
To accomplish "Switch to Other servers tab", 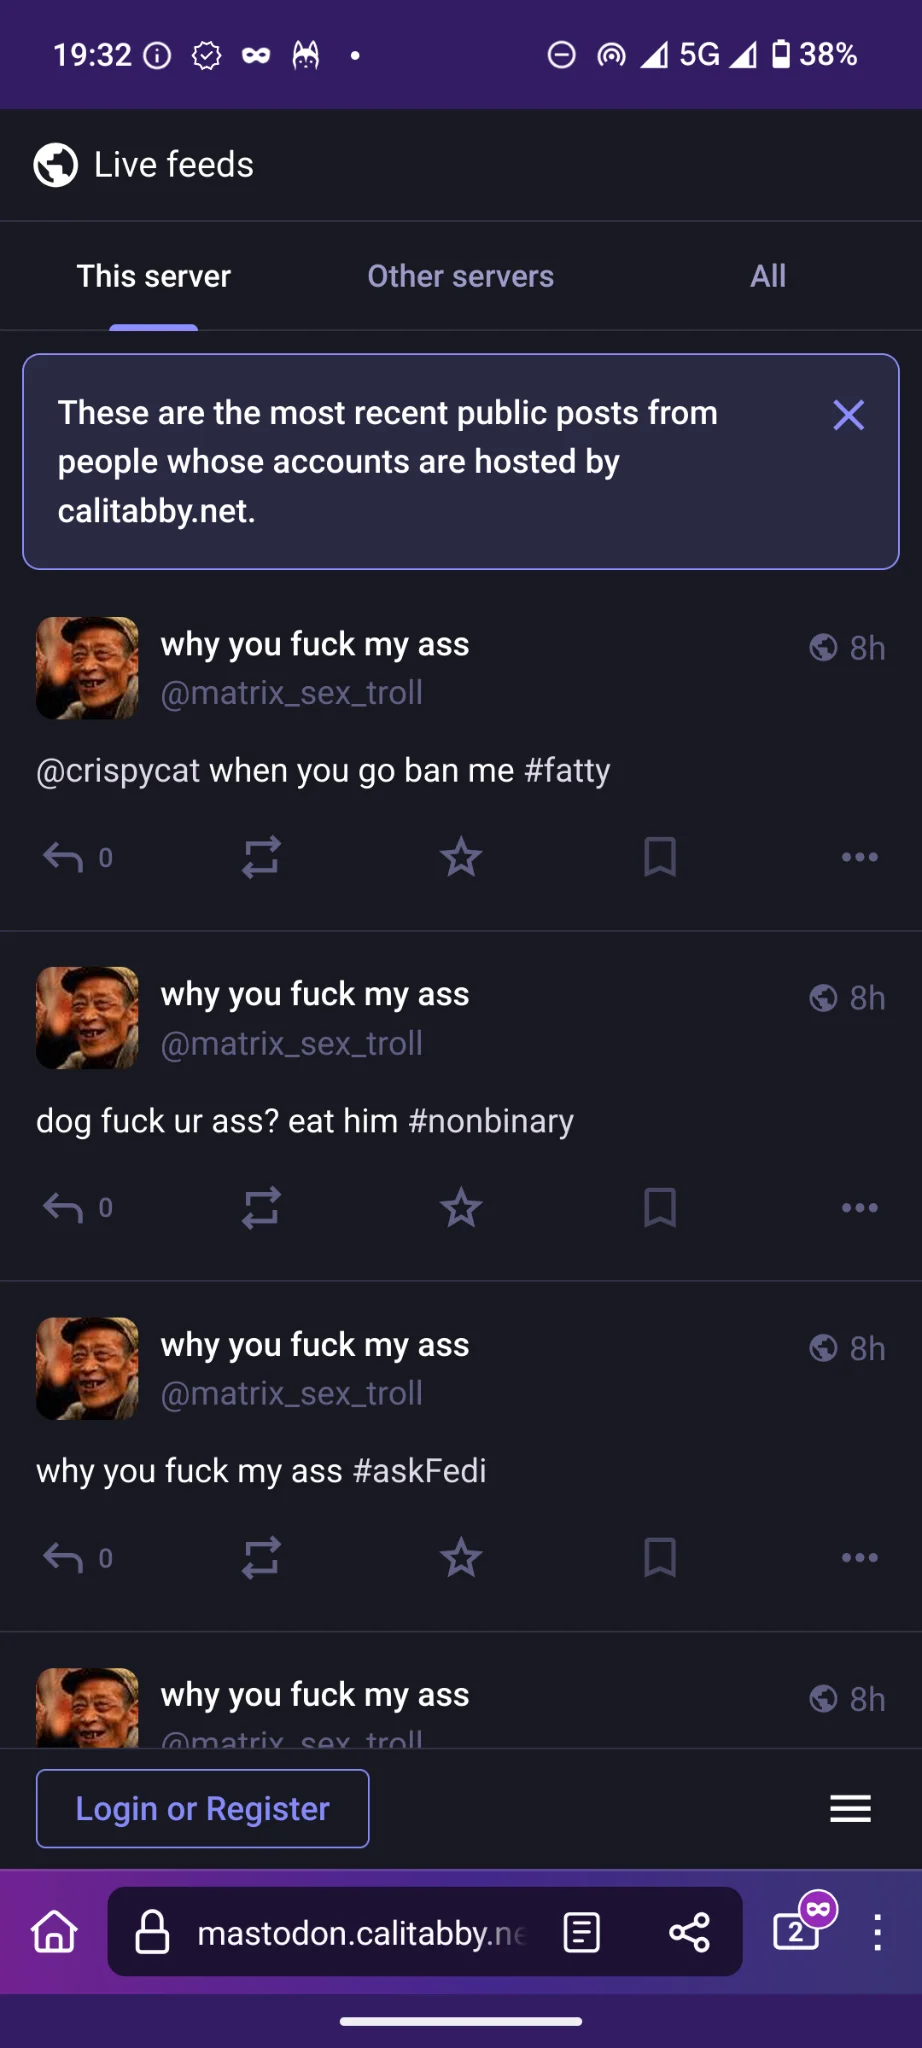I will click(x=460, y=276).
